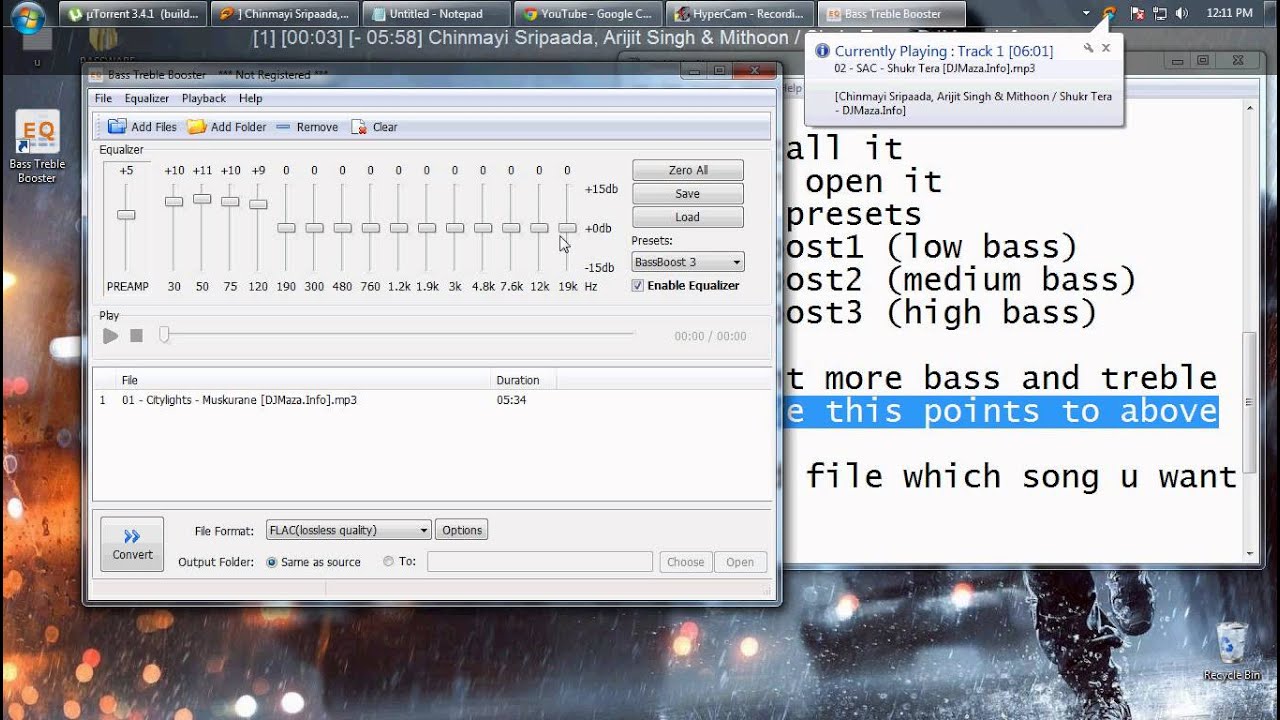Open the Recycle Bin desktop icon
1280x720 pixels.
point(1232,651)
